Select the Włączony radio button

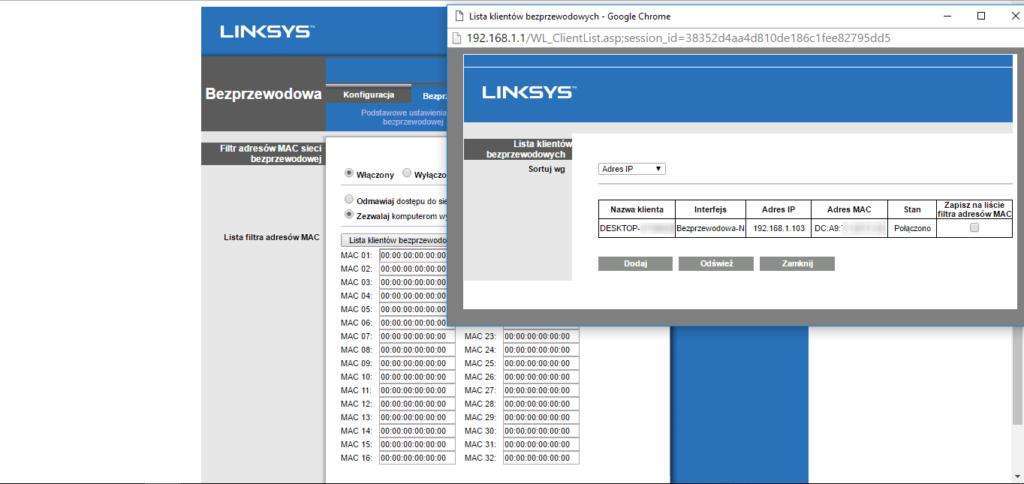pyautogui.click(x=349, y=173)
